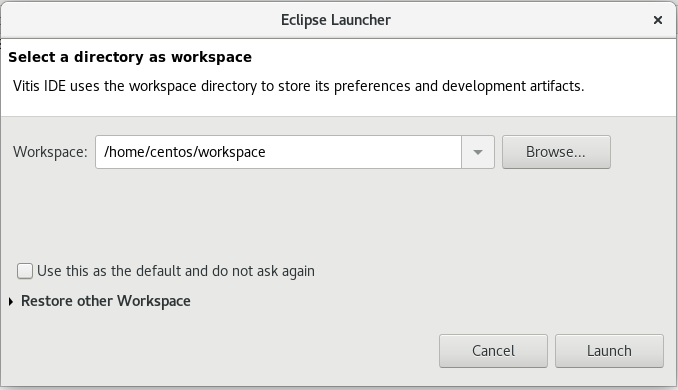Image resolution: width=678 pixels, height=390 pixels.
Task: Close the Eclipse Launcher dialog
Action: click(658, 20)
